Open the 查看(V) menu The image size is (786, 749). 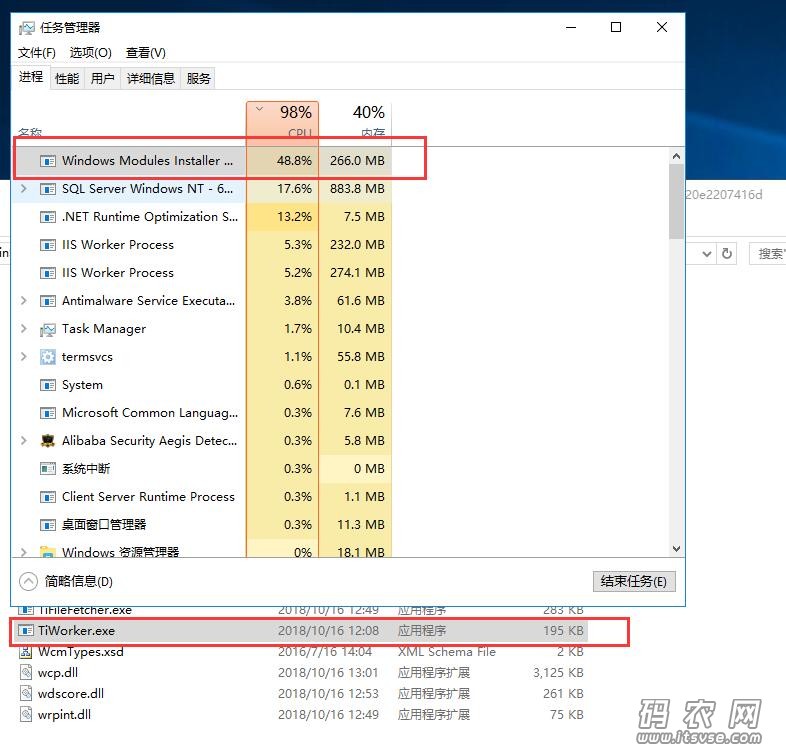click(x=146, y=53)
